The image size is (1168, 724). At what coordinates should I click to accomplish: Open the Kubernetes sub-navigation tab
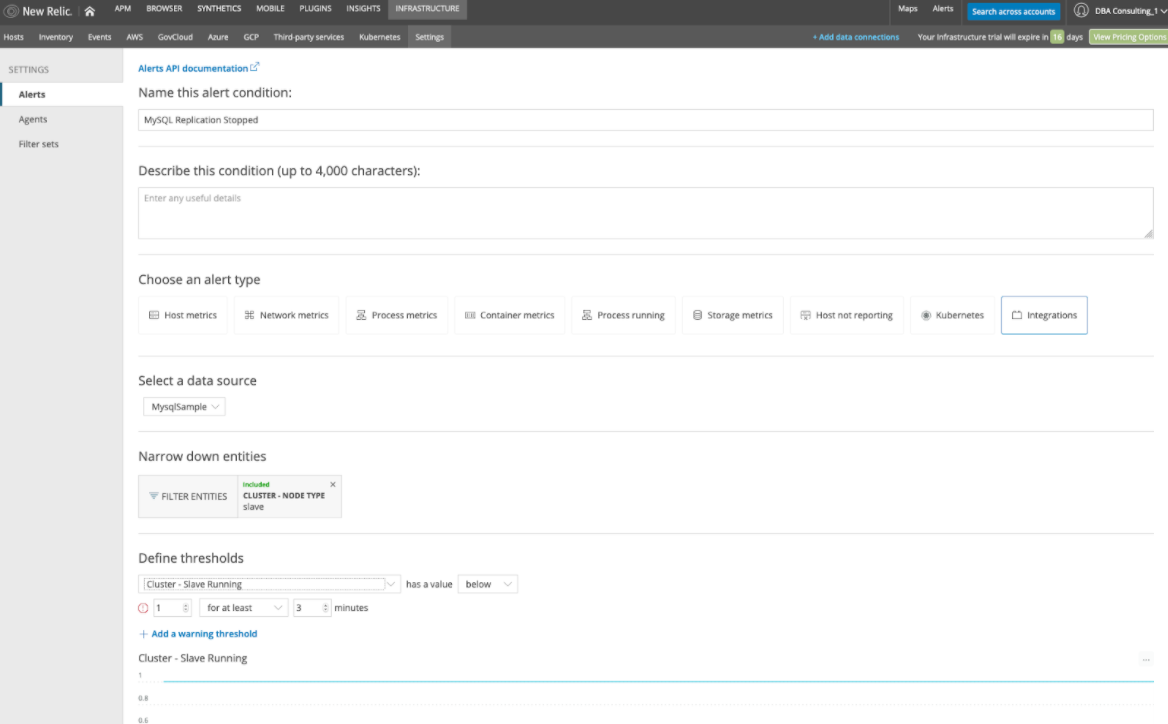coord(379,37)
